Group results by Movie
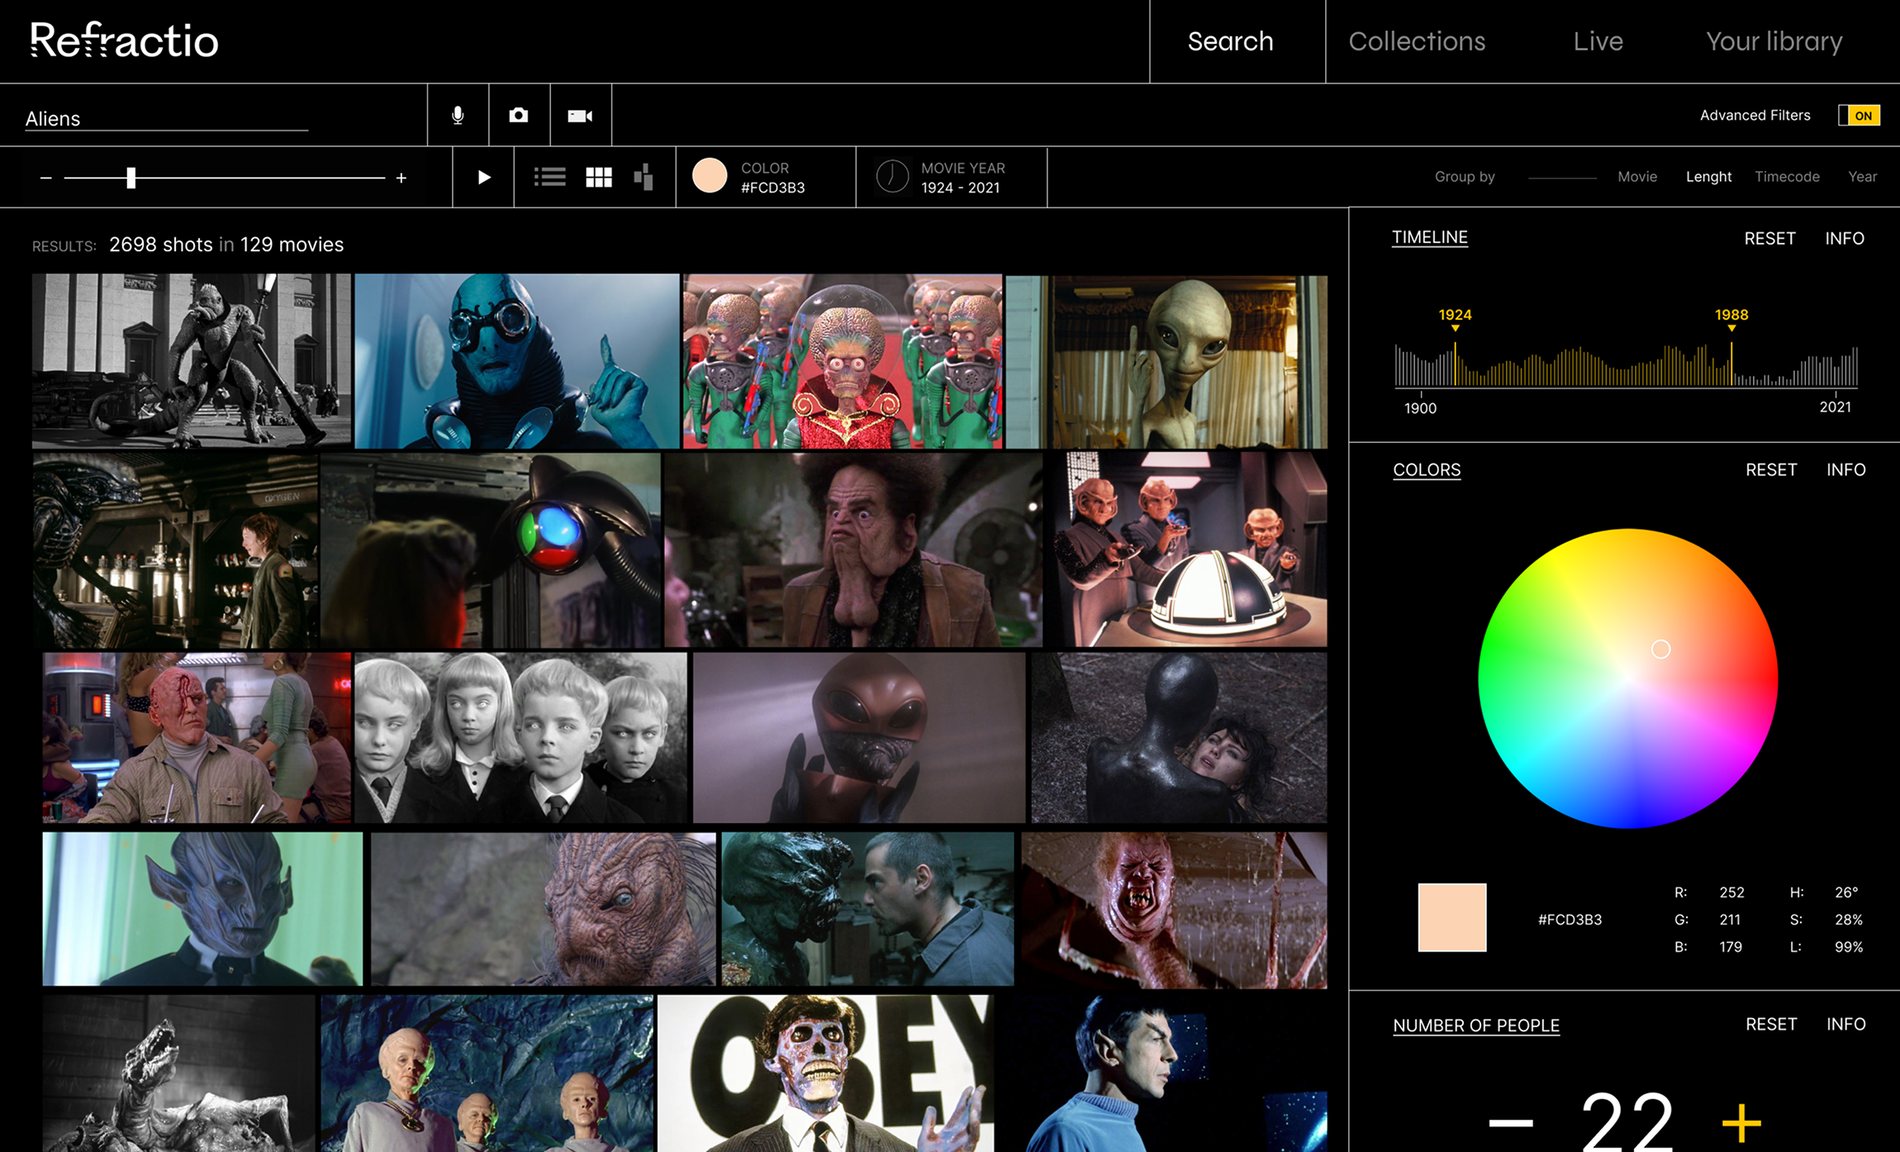 [1637, 177]
